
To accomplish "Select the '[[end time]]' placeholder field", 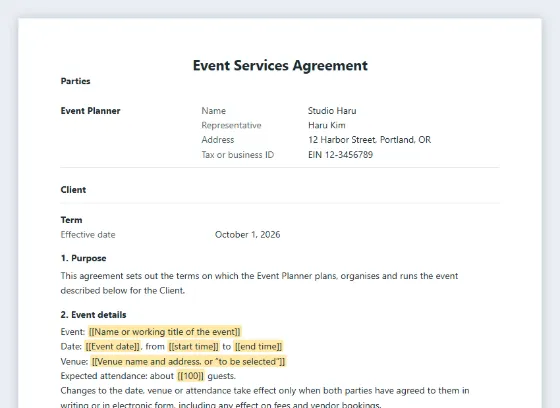I will [x=259, y=346].
